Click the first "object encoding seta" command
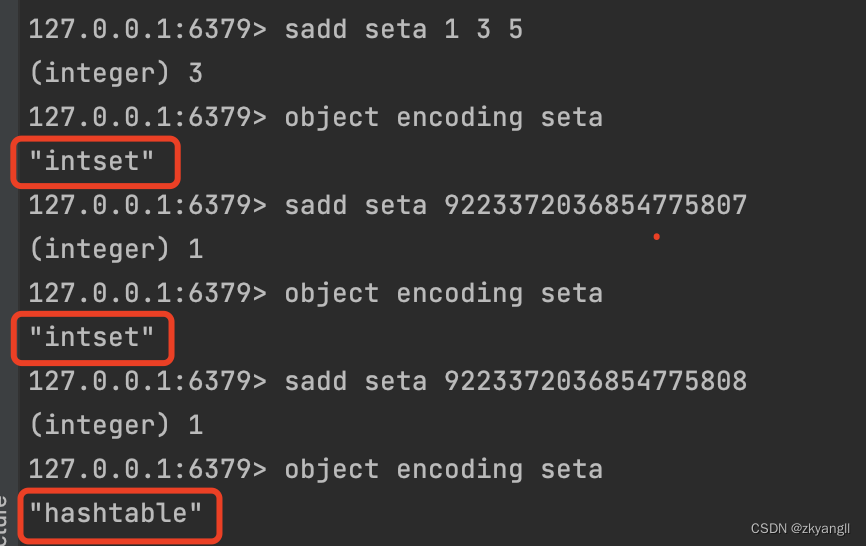The width and height of the screenshot is (866, 546). [443, 117]
